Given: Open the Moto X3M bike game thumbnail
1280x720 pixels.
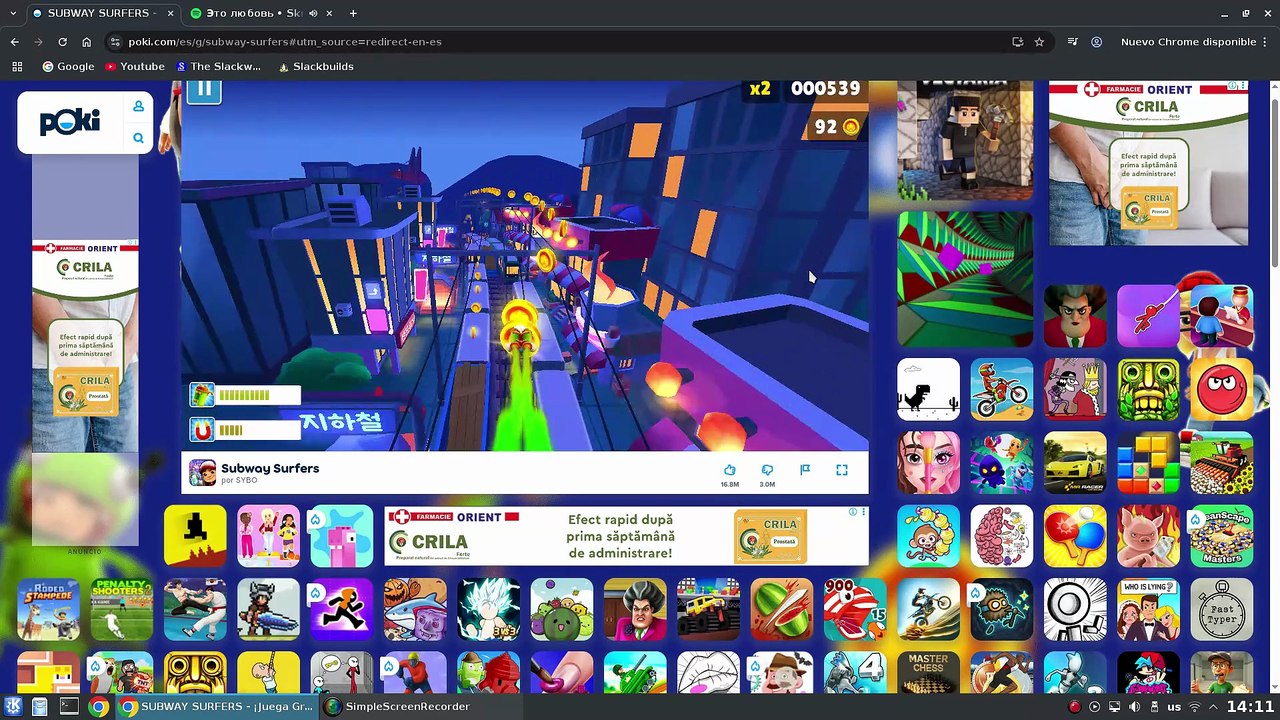Looking at the screenshot, I should pos(1001,389).
